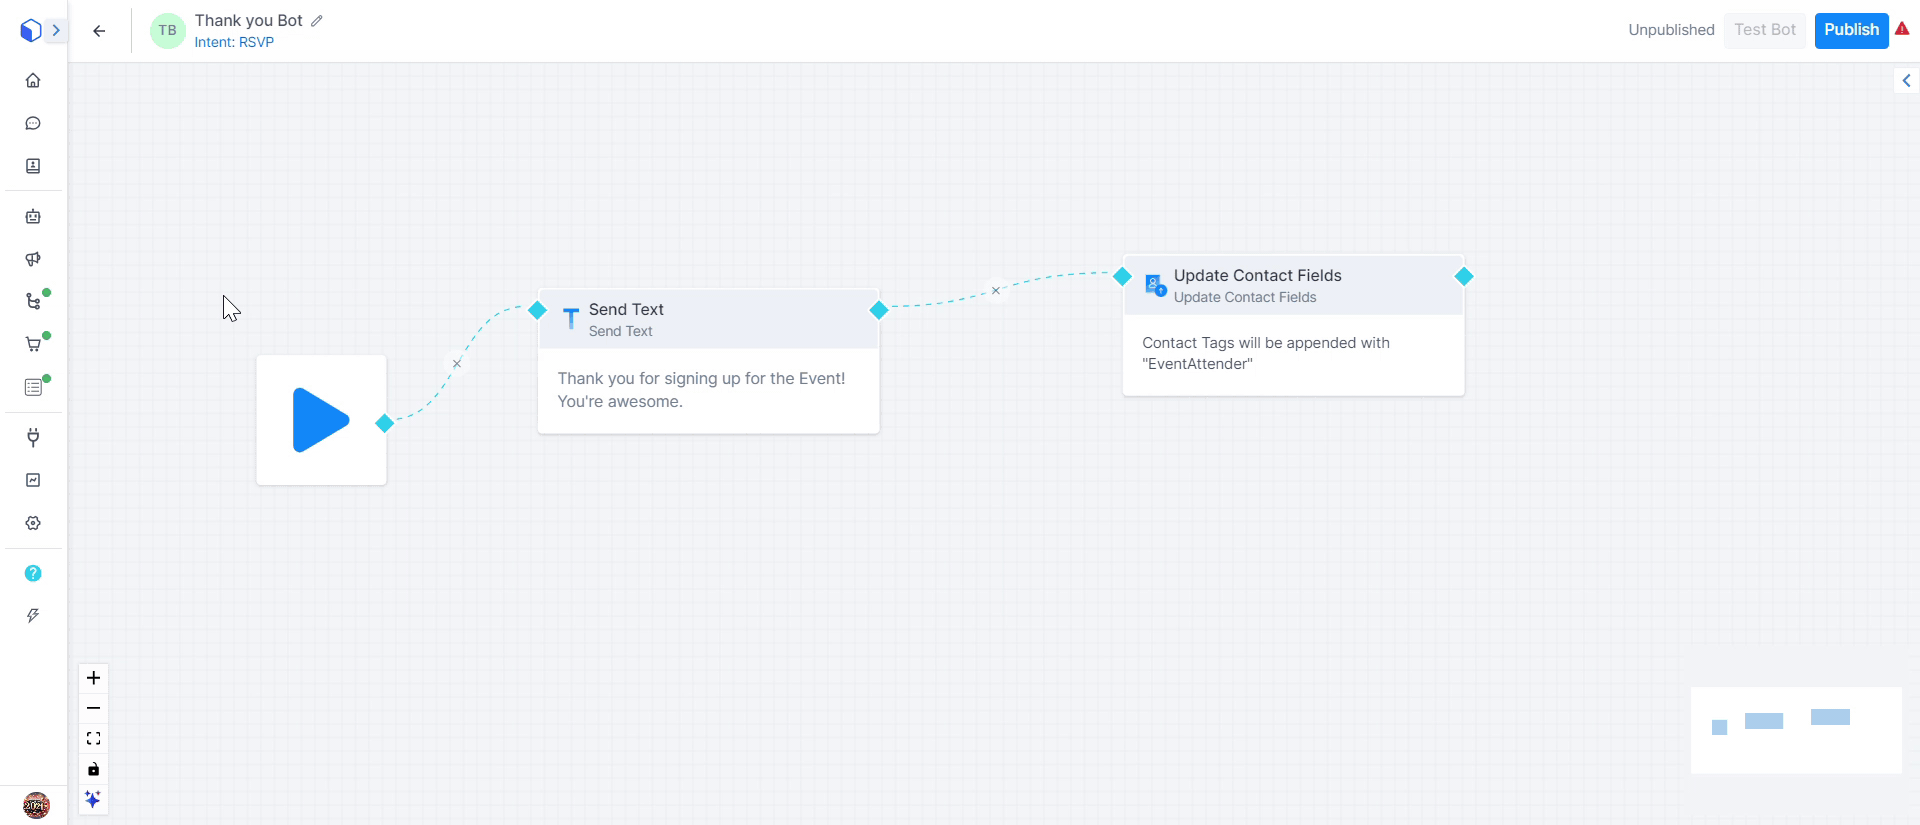
Task: Toggle the canvas lock control
Action: click(93, 769)
